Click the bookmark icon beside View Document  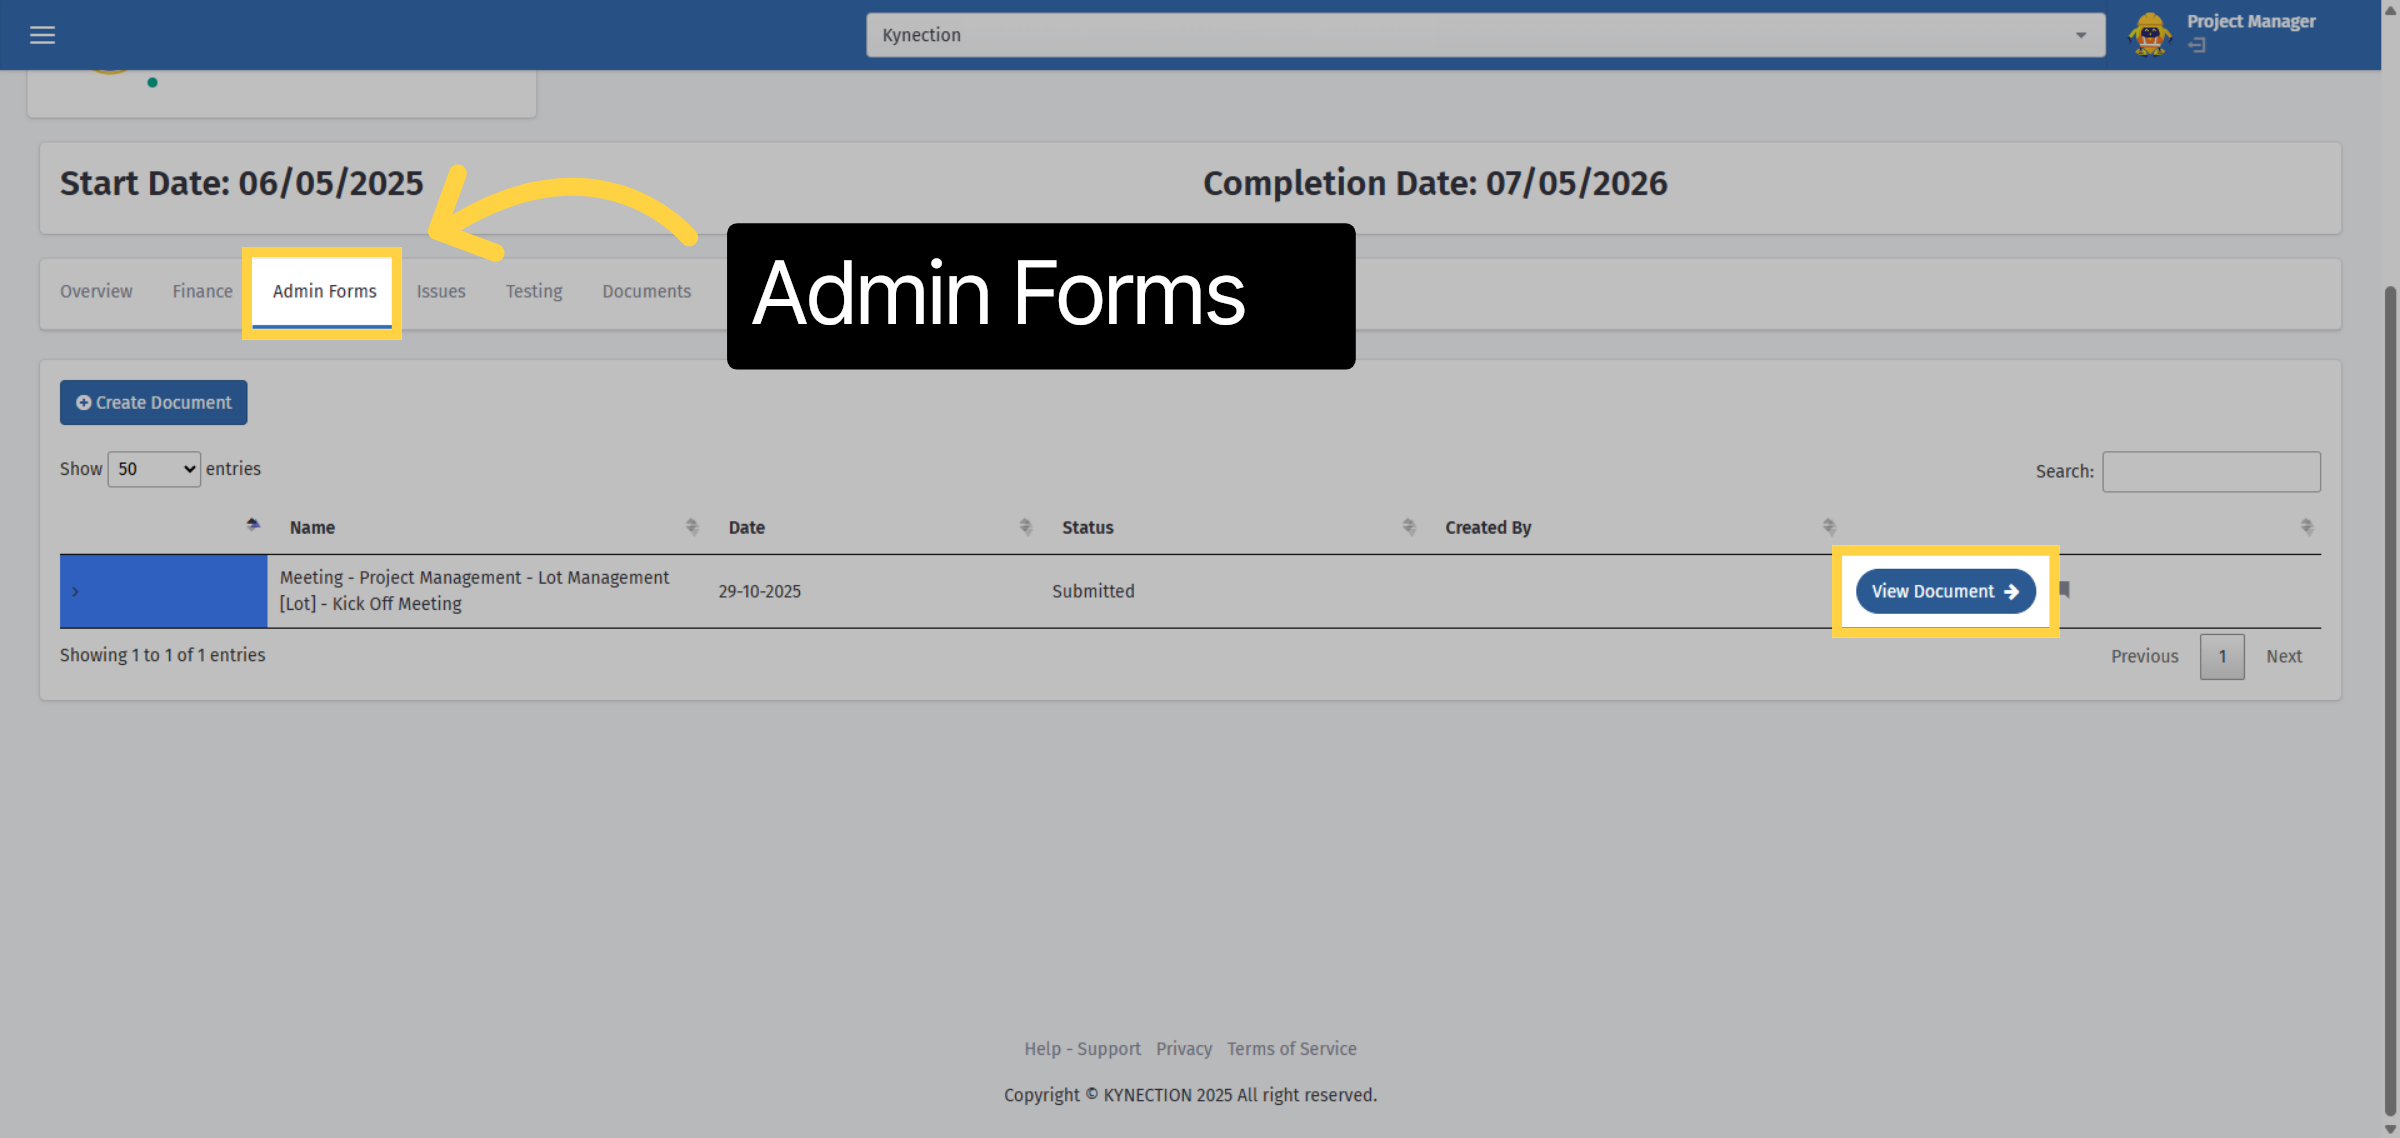pos(2065,590)
